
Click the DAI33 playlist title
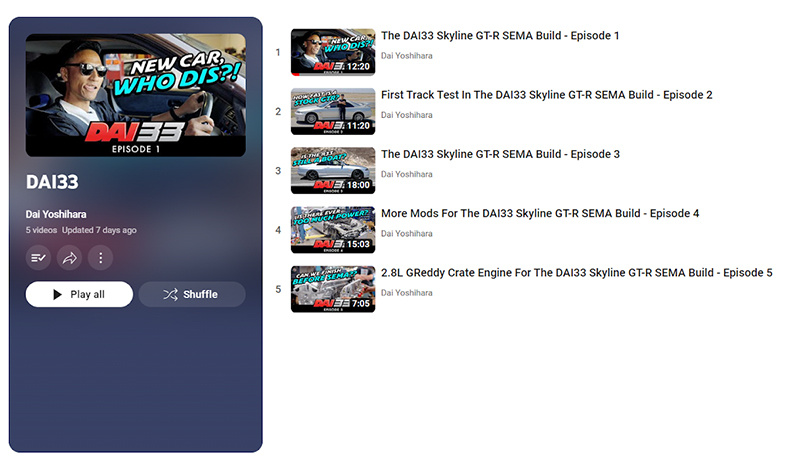coord(52,182)
